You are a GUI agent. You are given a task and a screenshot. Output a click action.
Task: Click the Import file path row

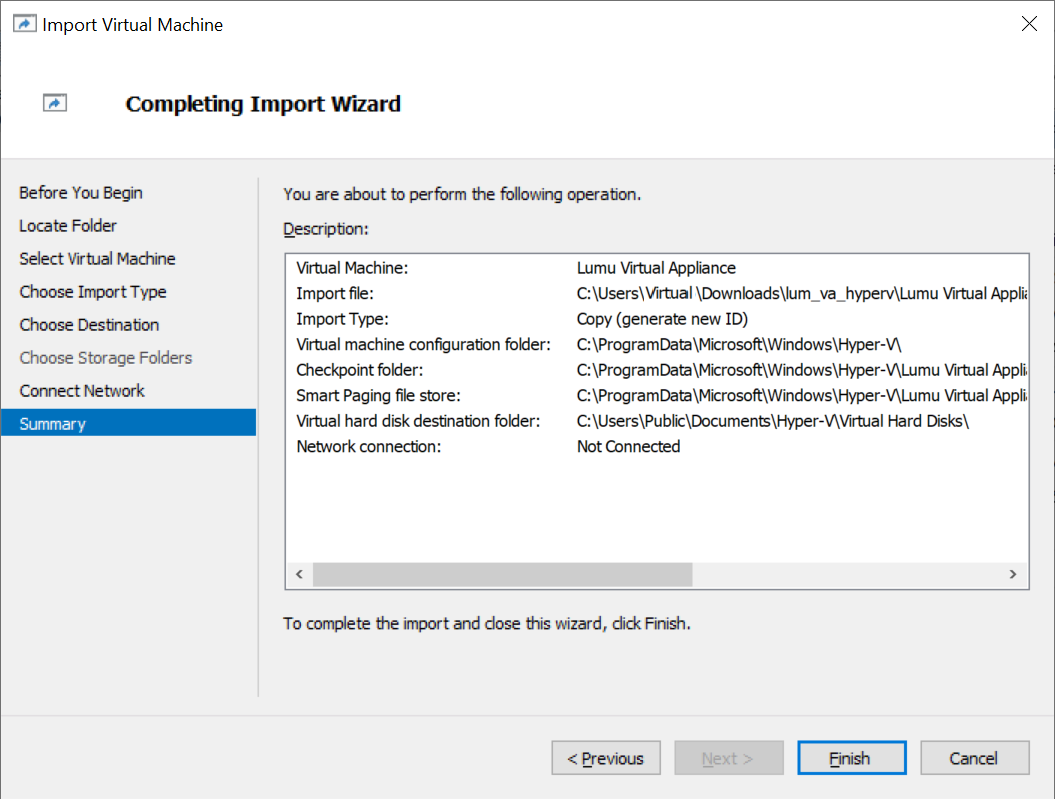[660, 294]
